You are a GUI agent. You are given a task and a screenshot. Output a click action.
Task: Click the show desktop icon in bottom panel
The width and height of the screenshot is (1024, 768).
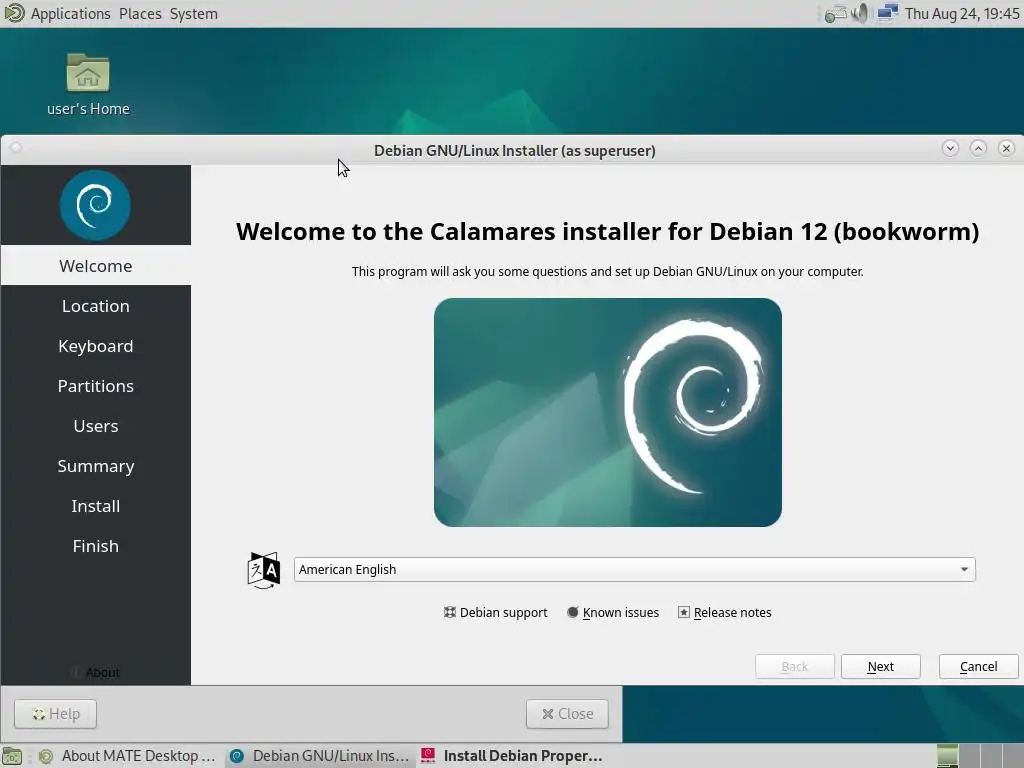click(12, 756)
